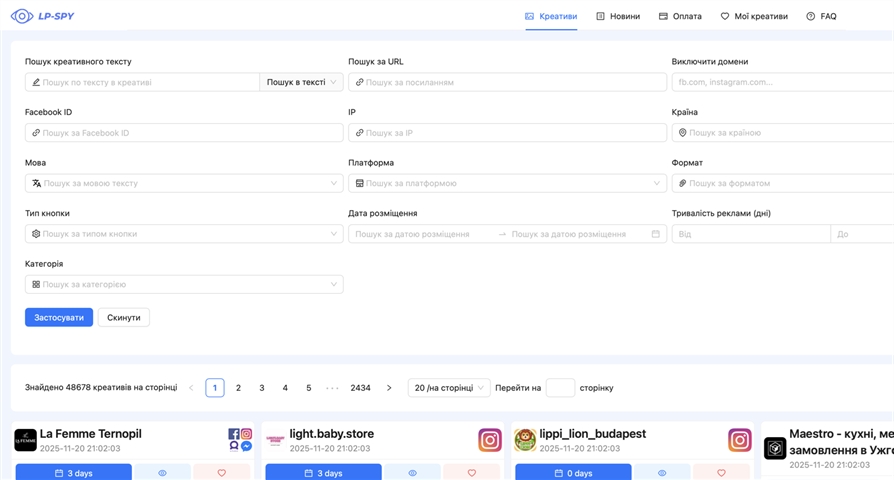The height and width of the screenshot is (480, 894).
Task: Click Instagram icon on light.baby.store card
Action: 489,440
